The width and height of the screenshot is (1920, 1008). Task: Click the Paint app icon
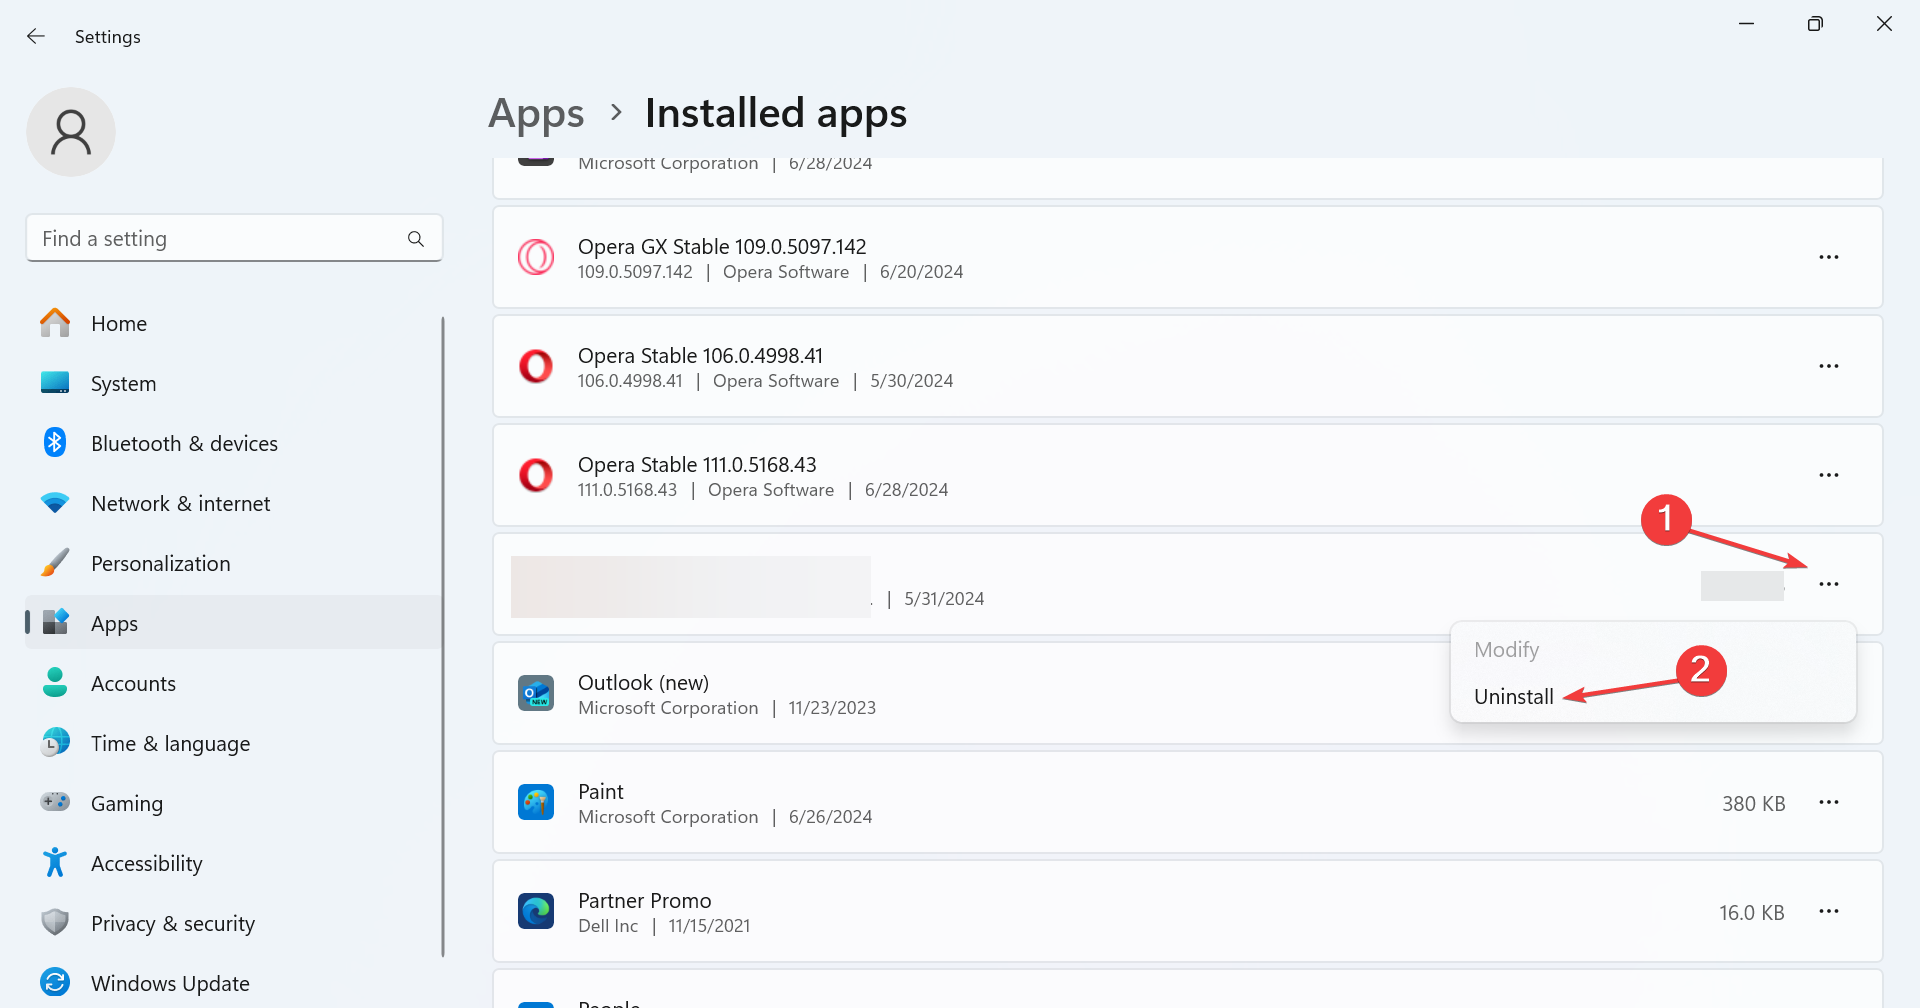(x=536, y=802)
